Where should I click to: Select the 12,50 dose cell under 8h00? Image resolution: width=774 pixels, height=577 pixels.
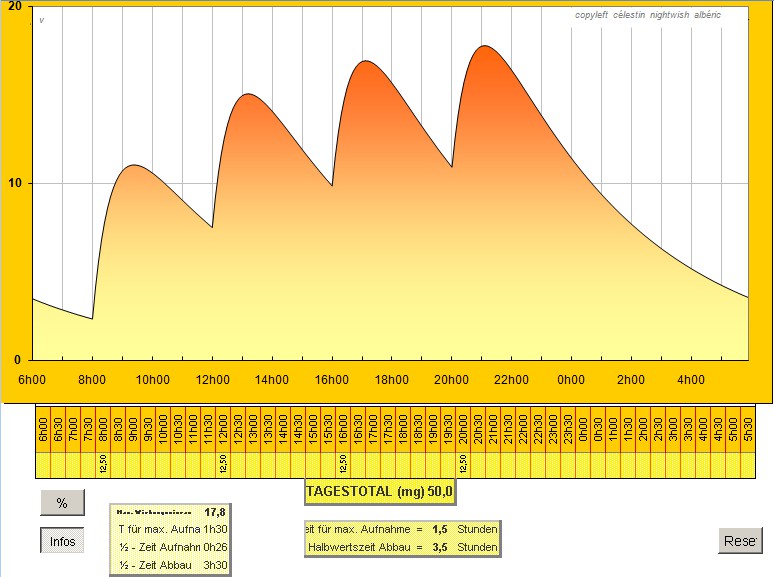(103, 465)
